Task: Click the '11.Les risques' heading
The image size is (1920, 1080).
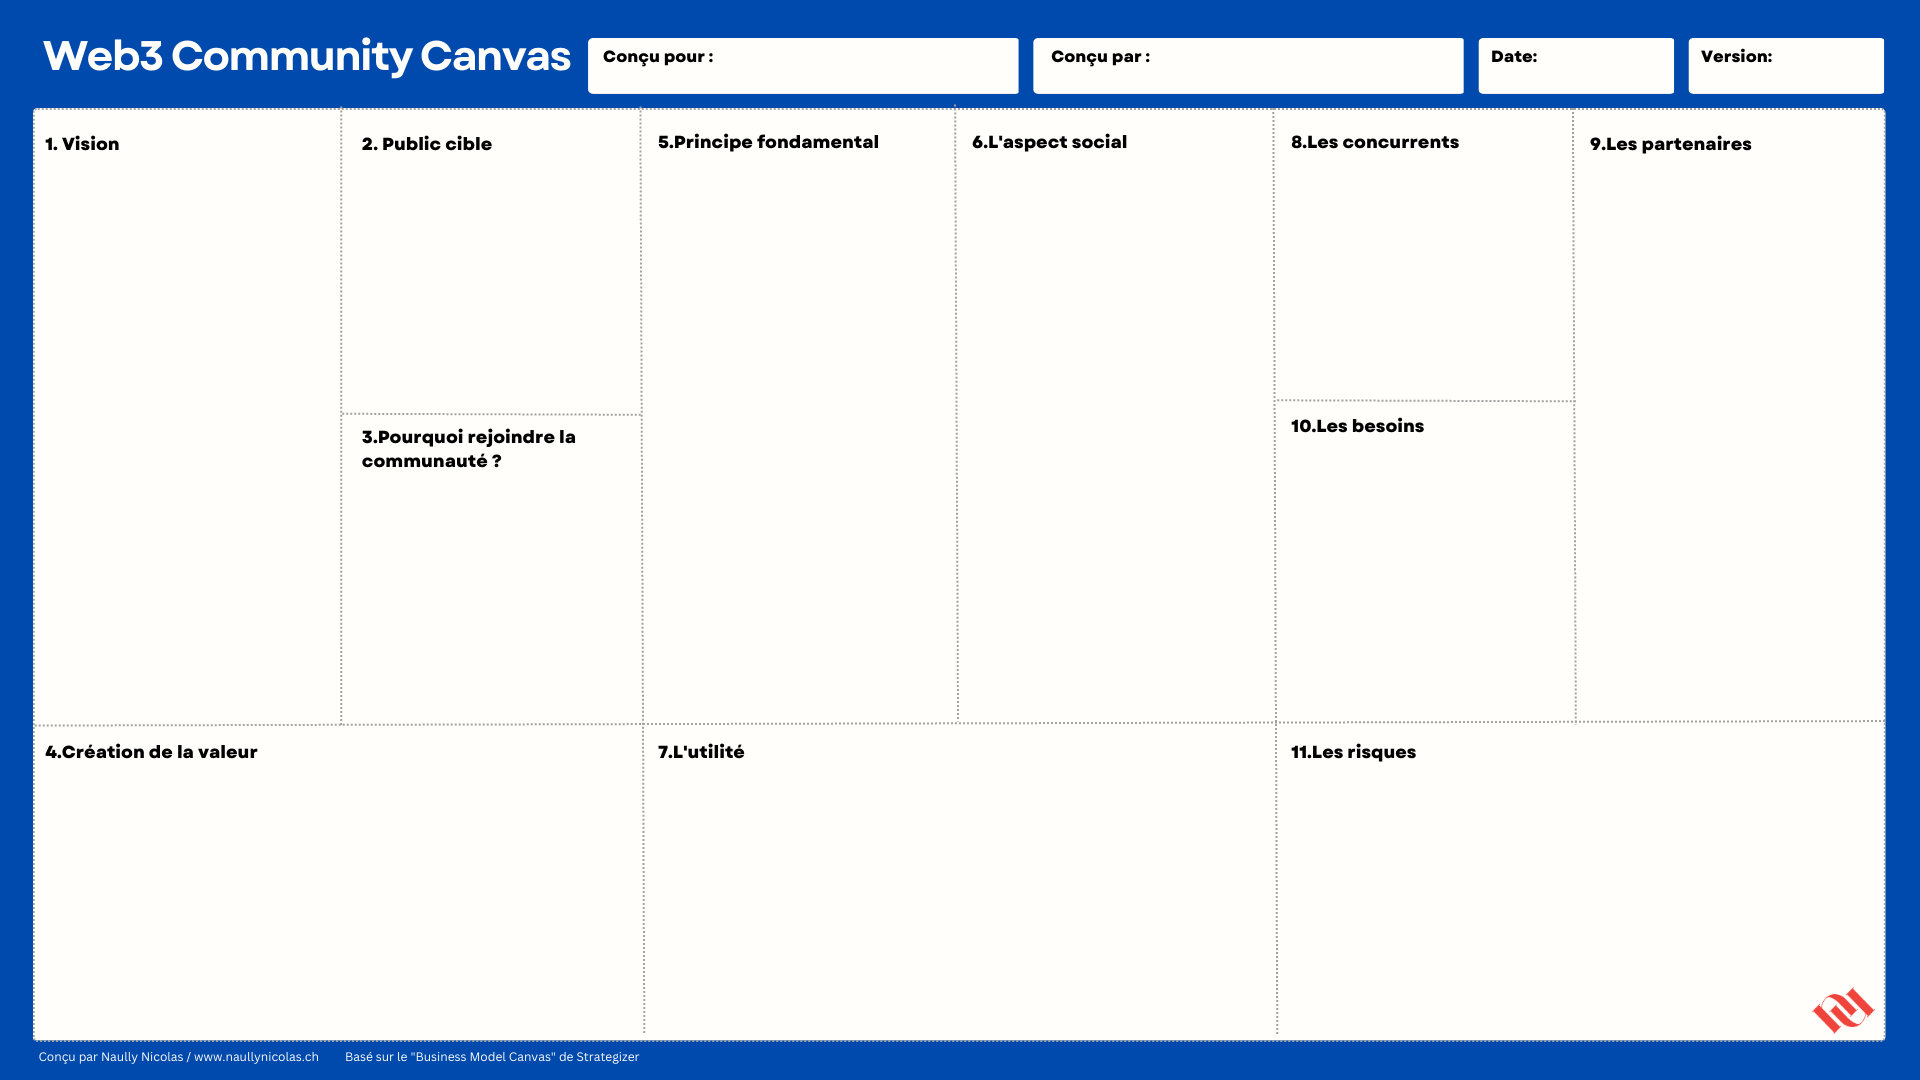Action: click(1353, 752)
